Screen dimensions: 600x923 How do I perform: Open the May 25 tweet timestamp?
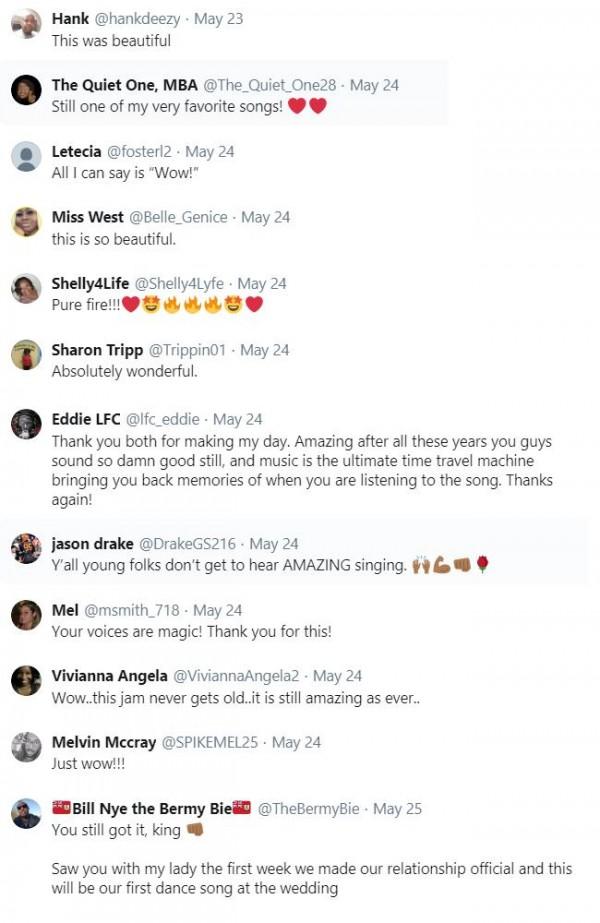pyautogui.click(x=398, y=808)
